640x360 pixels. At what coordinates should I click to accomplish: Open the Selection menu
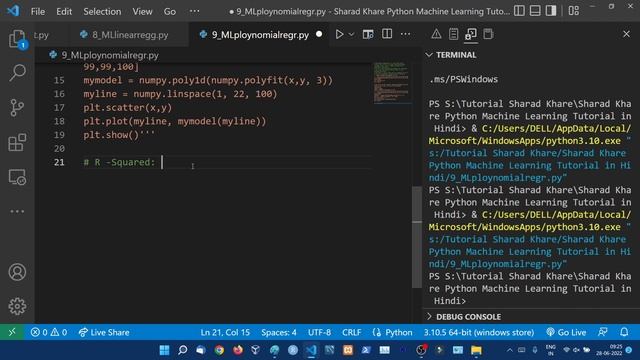click(102, 11)
